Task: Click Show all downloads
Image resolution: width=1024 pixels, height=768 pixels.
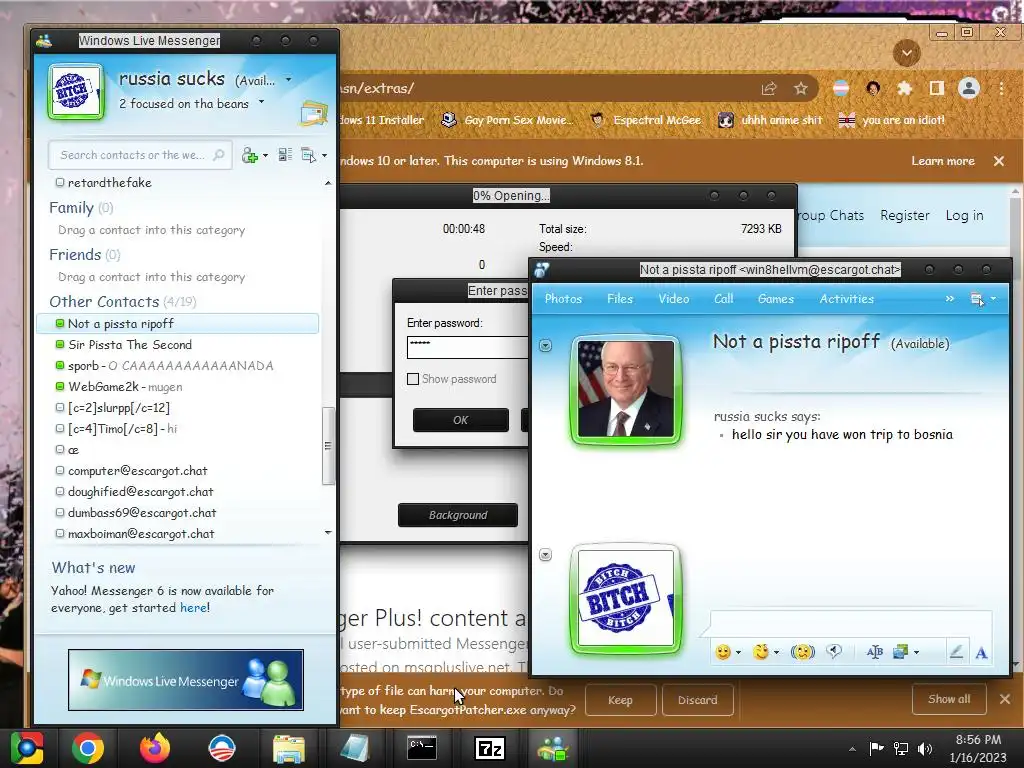Action: [x=949, y=699]
